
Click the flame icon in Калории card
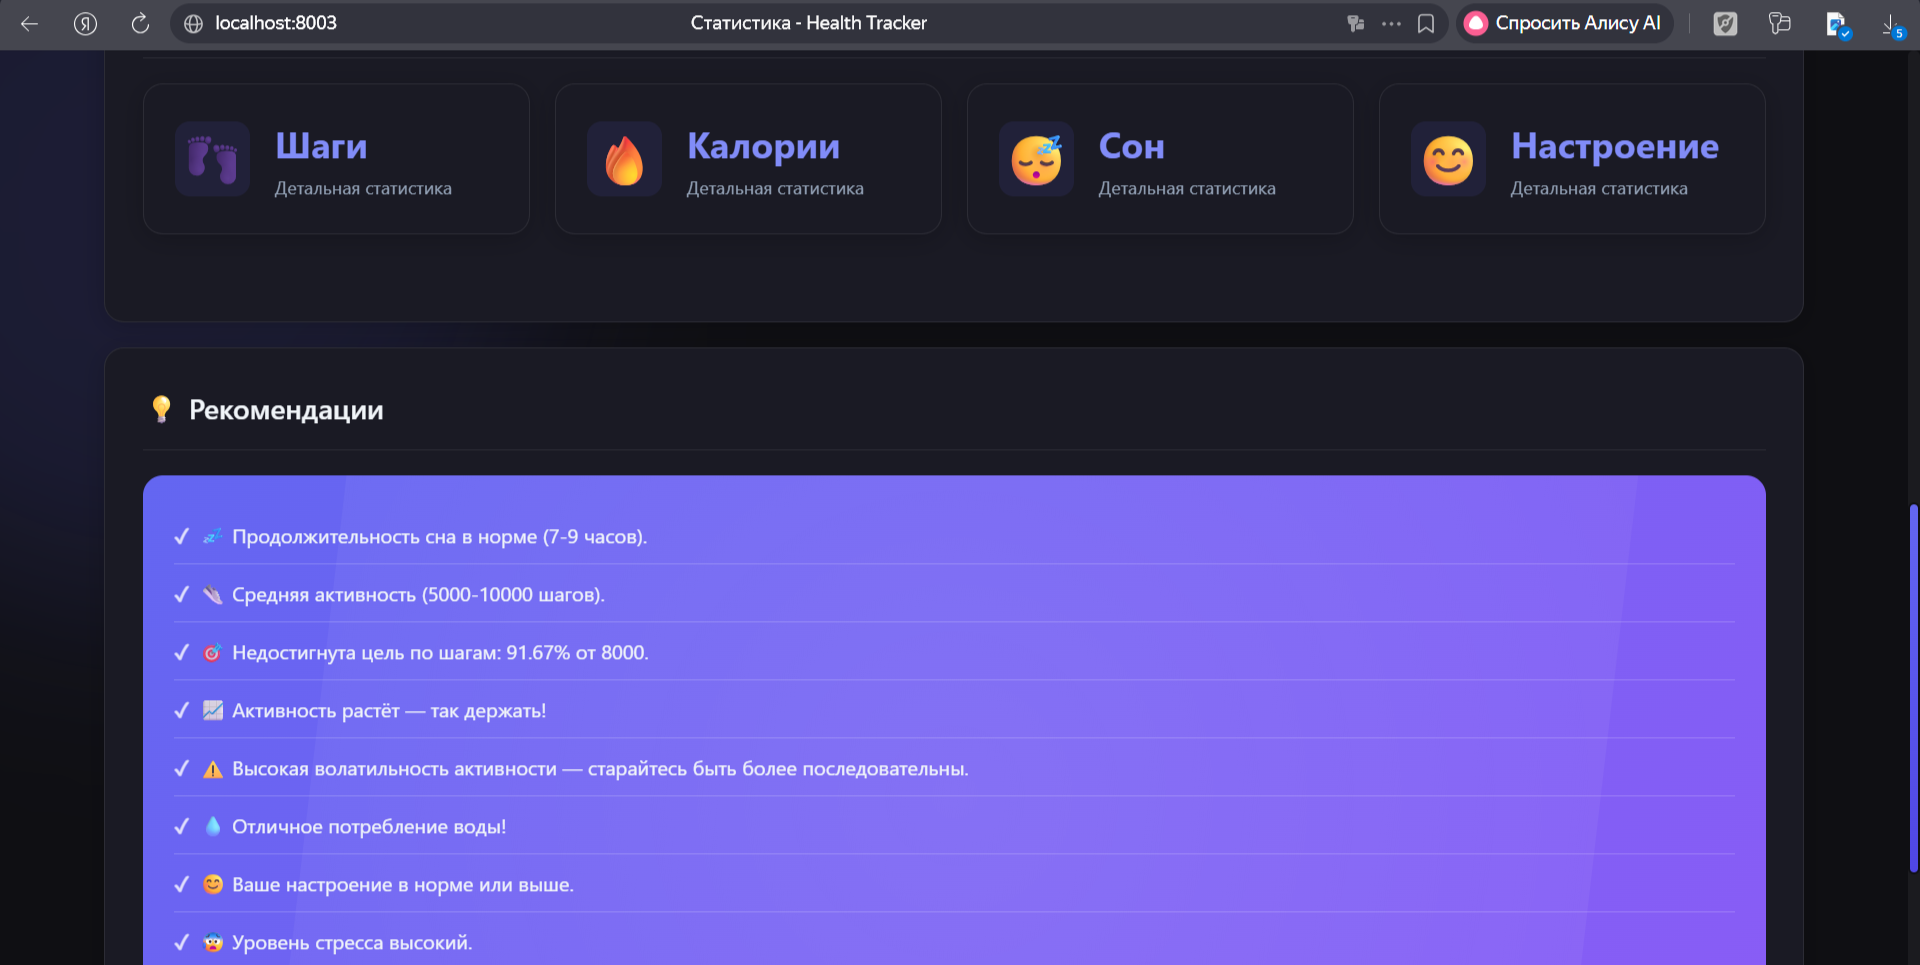624,159
